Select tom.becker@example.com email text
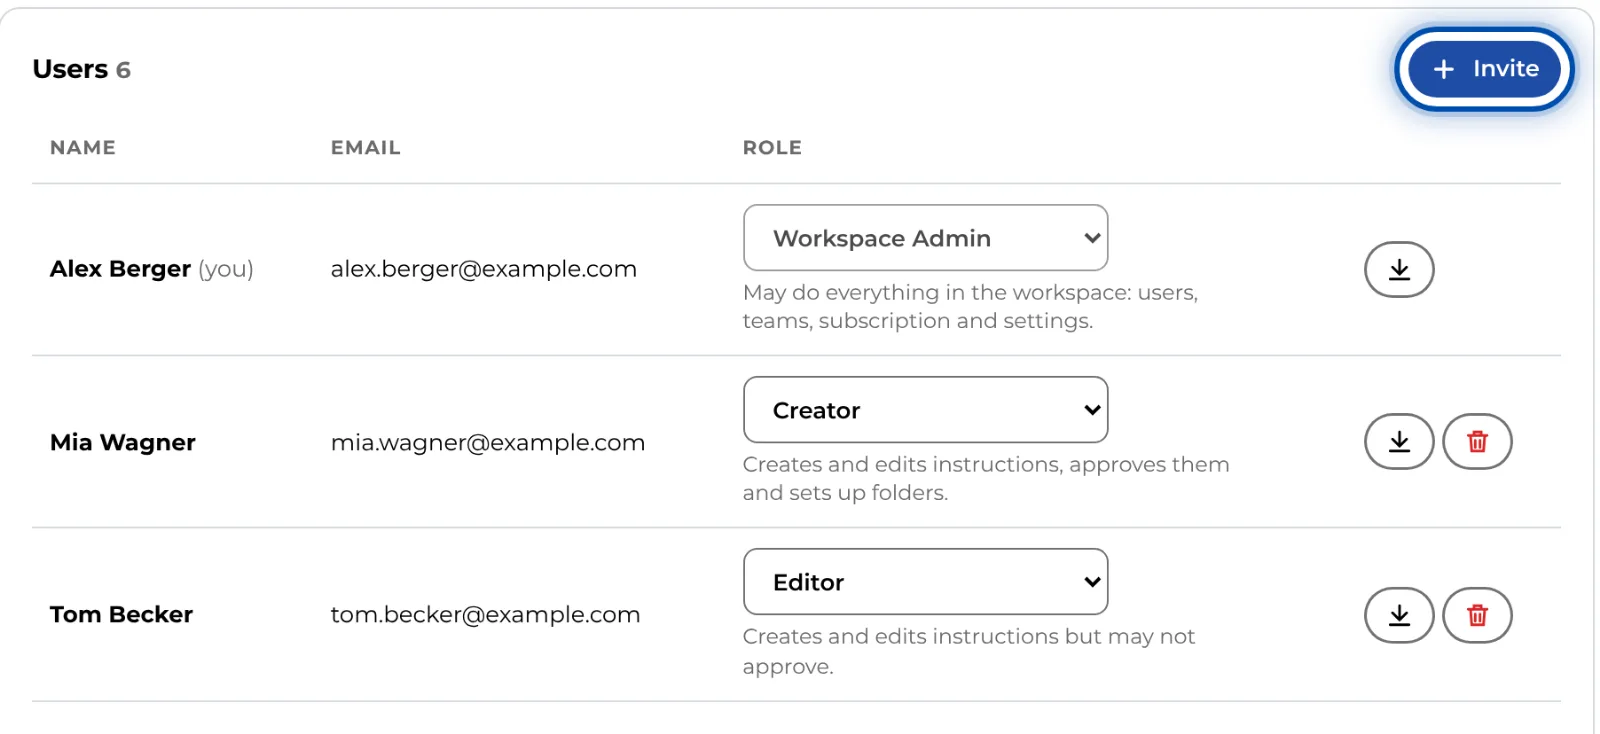1600x734 pixels. [485, 614]
